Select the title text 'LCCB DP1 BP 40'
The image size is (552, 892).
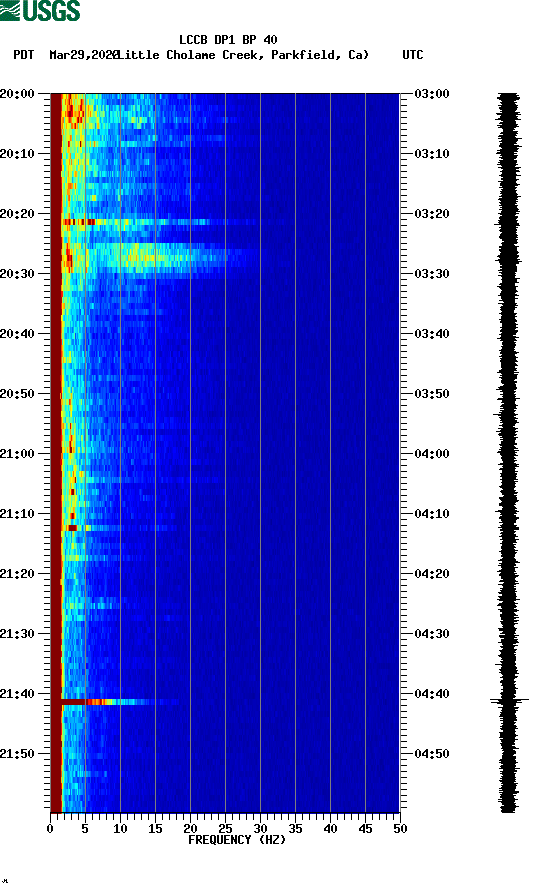228,40
